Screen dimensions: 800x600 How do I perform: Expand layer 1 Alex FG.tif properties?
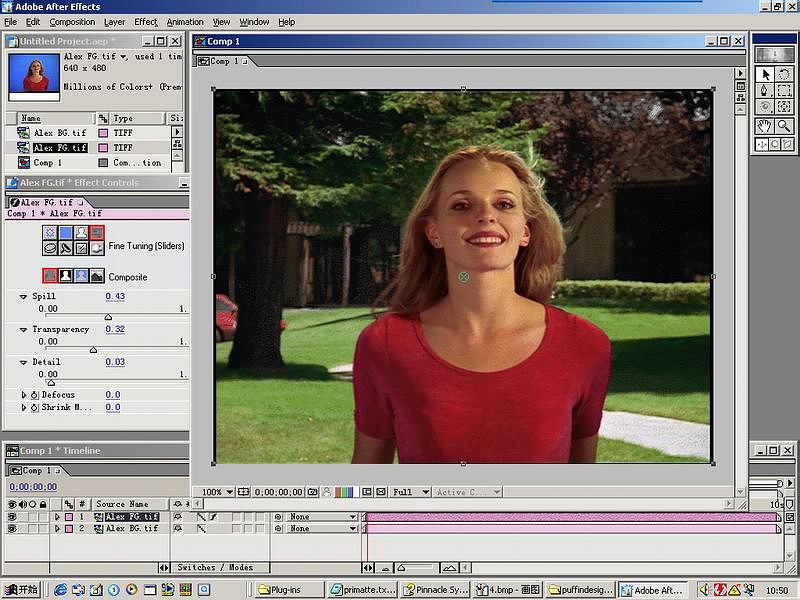click(57, 517)
